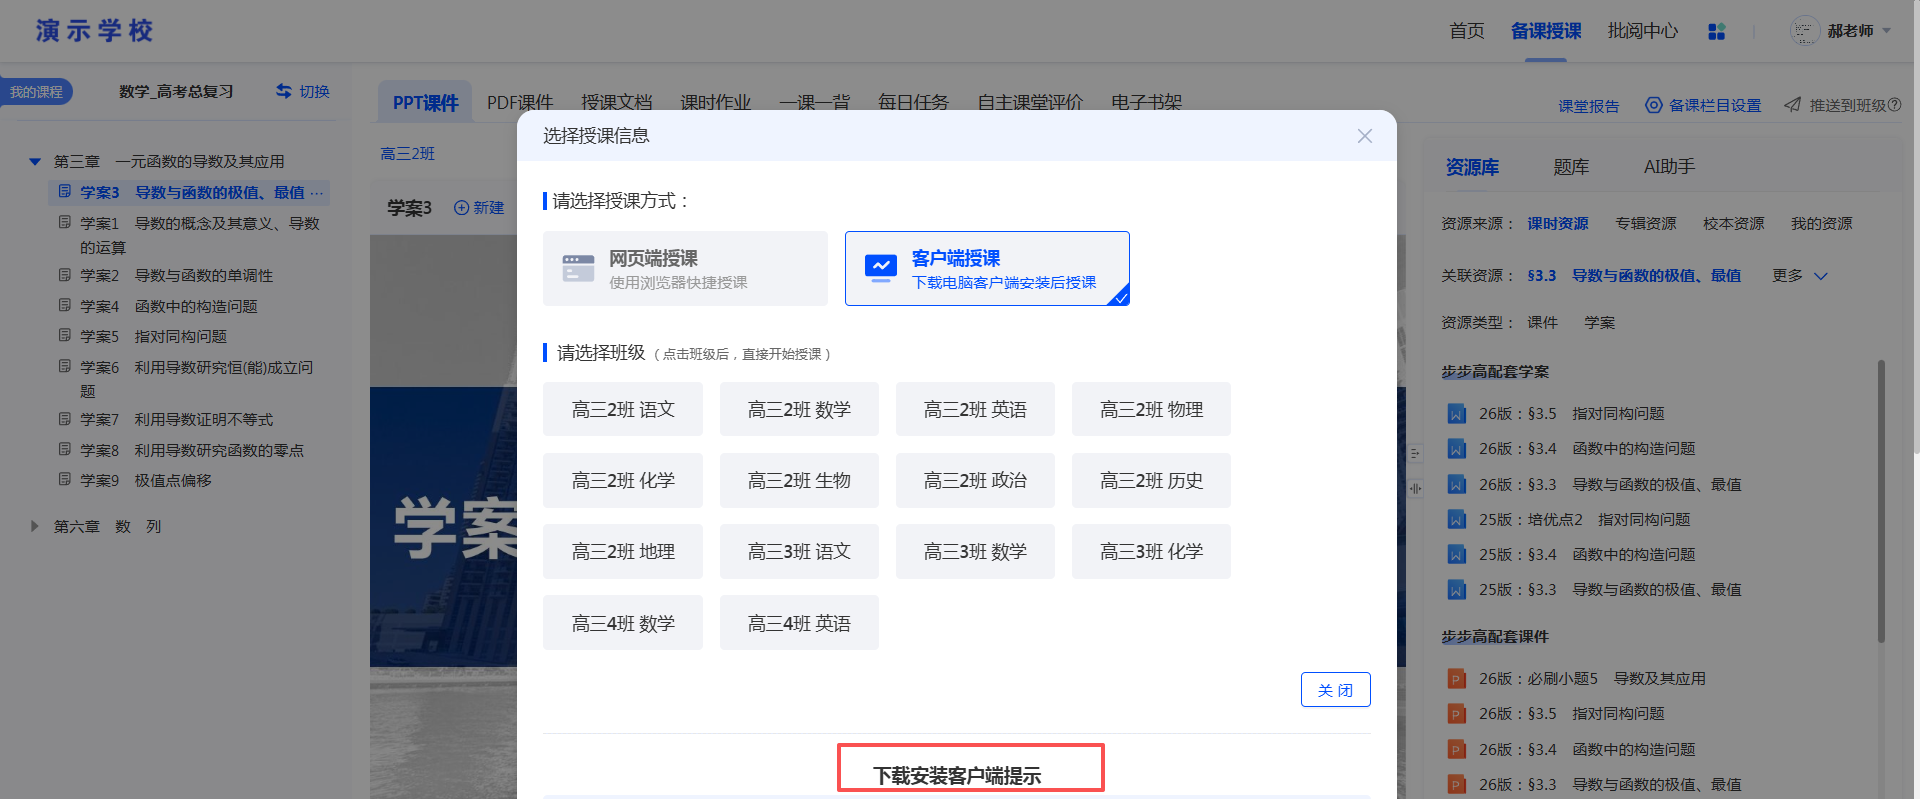Filter resource type by 课件
Viewport: 1920px width, 799px height.
point(1542,323)
